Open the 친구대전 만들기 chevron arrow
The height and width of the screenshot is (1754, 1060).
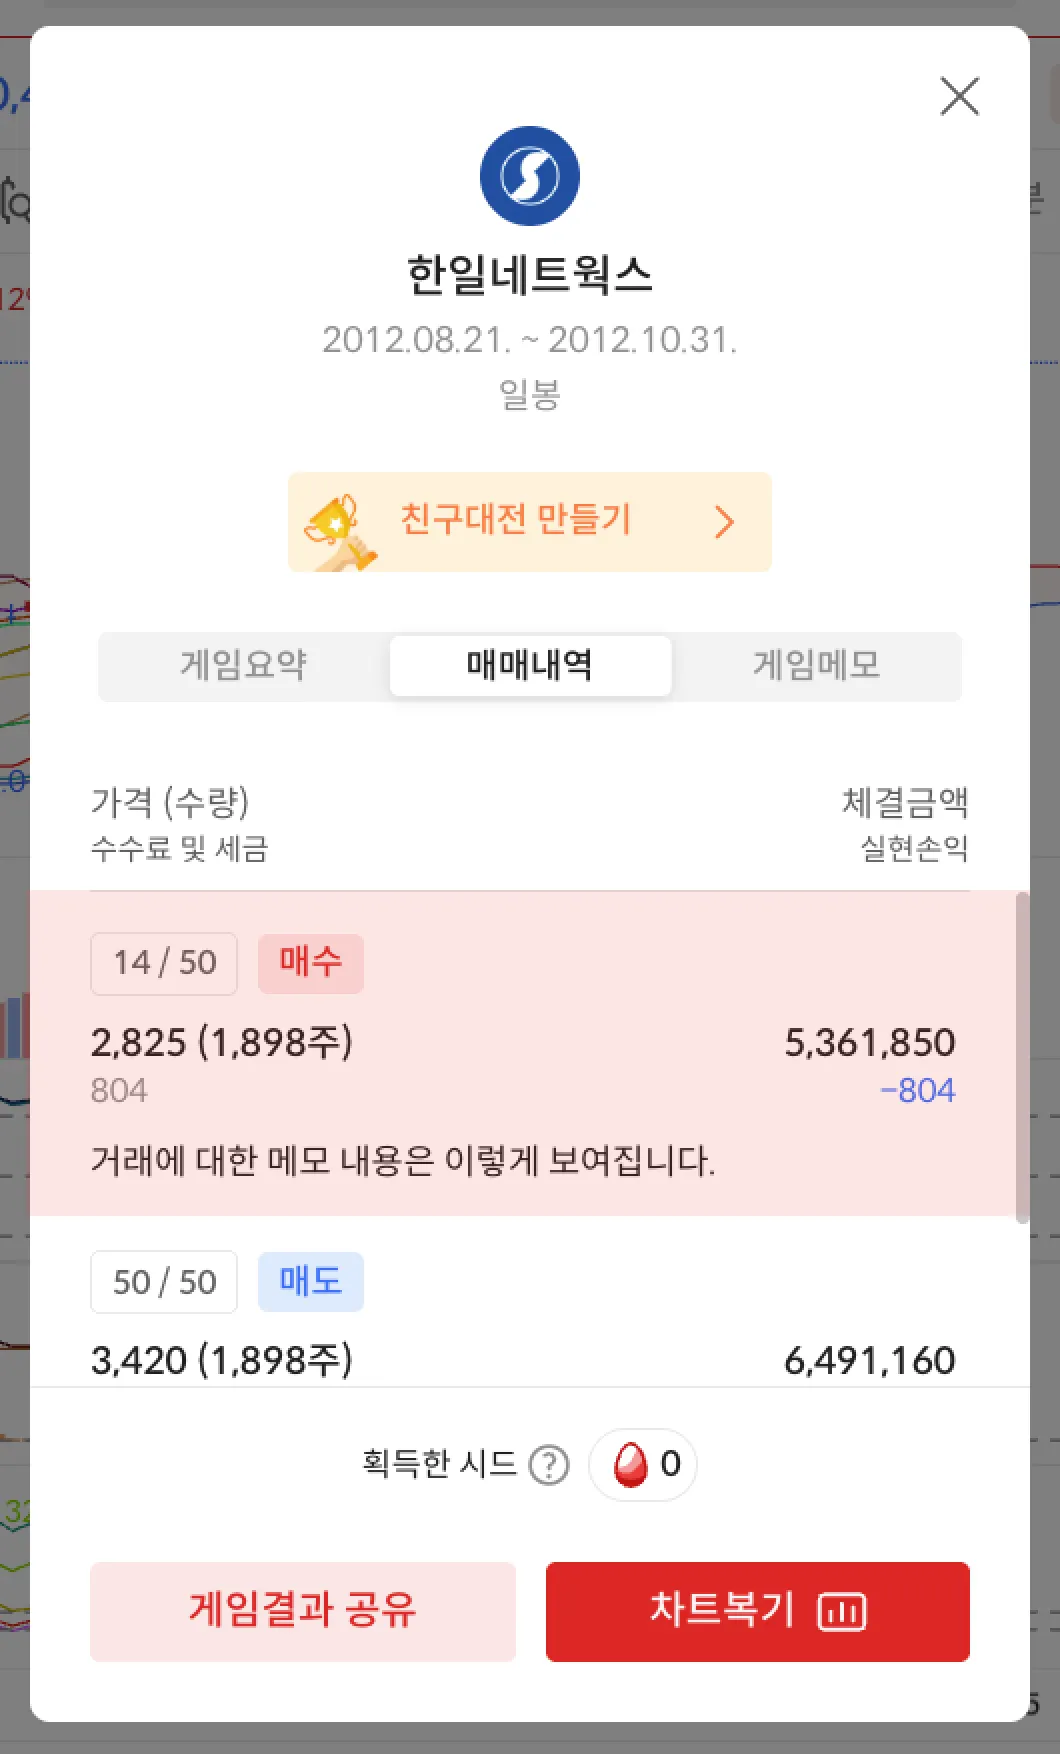pos(725,522)
